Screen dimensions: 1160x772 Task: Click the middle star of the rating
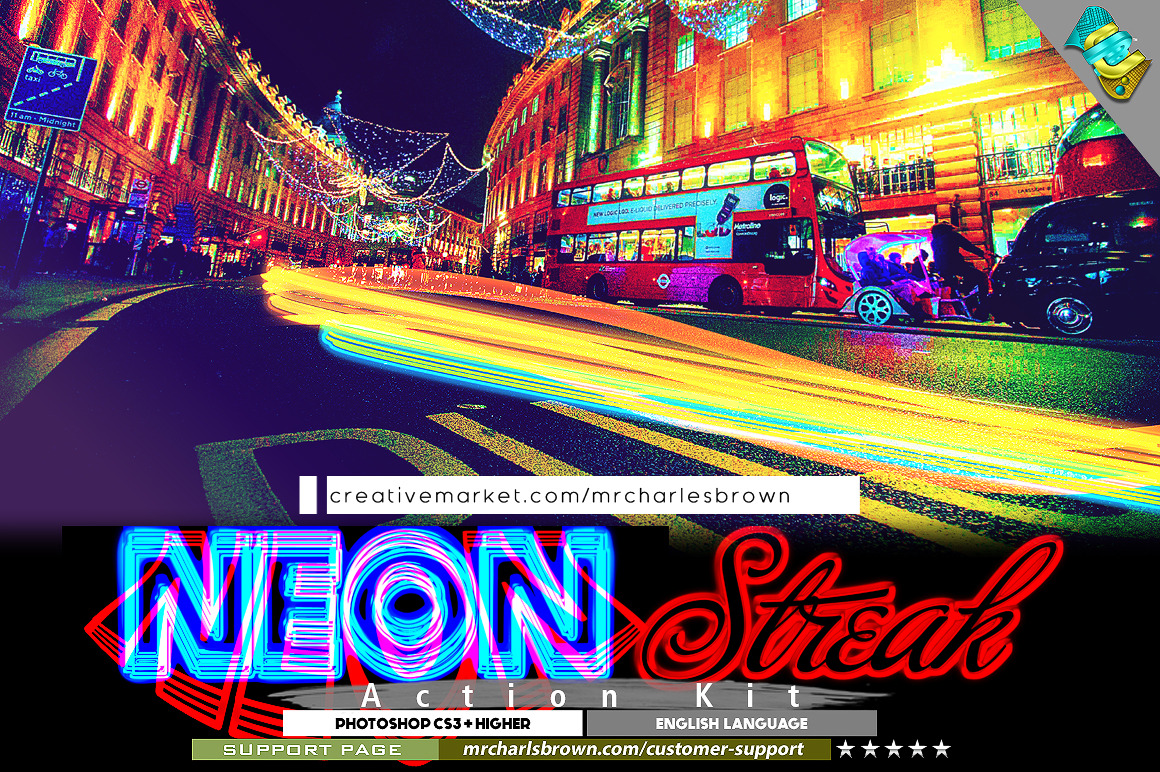pos(893,749)
